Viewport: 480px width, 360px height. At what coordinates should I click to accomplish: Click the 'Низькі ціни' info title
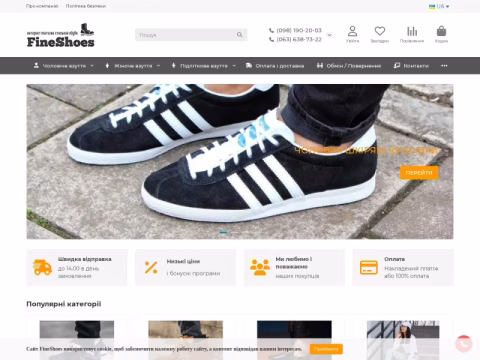(183, 261)
